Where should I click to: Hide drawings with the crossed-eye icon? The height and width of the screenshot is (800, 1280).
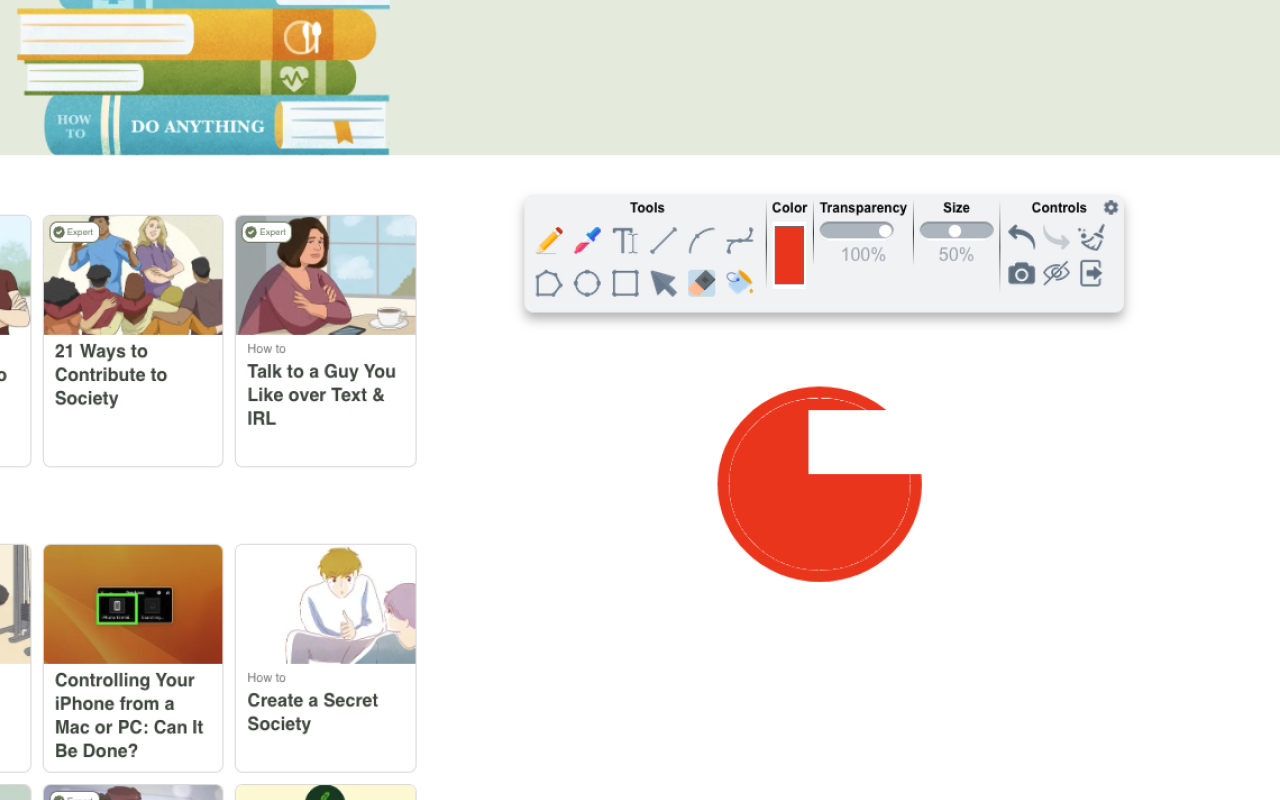point(1056,273)
